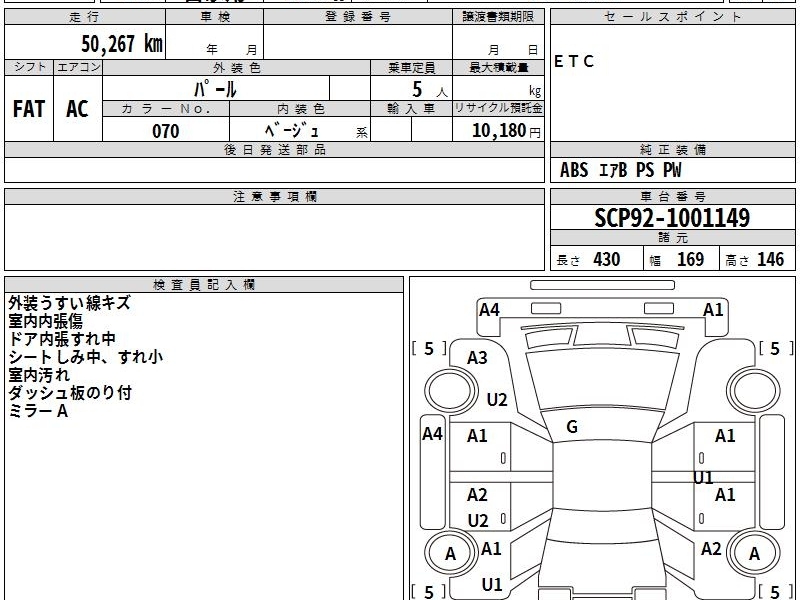Click the 登録番号 header cell

point(358,17)
